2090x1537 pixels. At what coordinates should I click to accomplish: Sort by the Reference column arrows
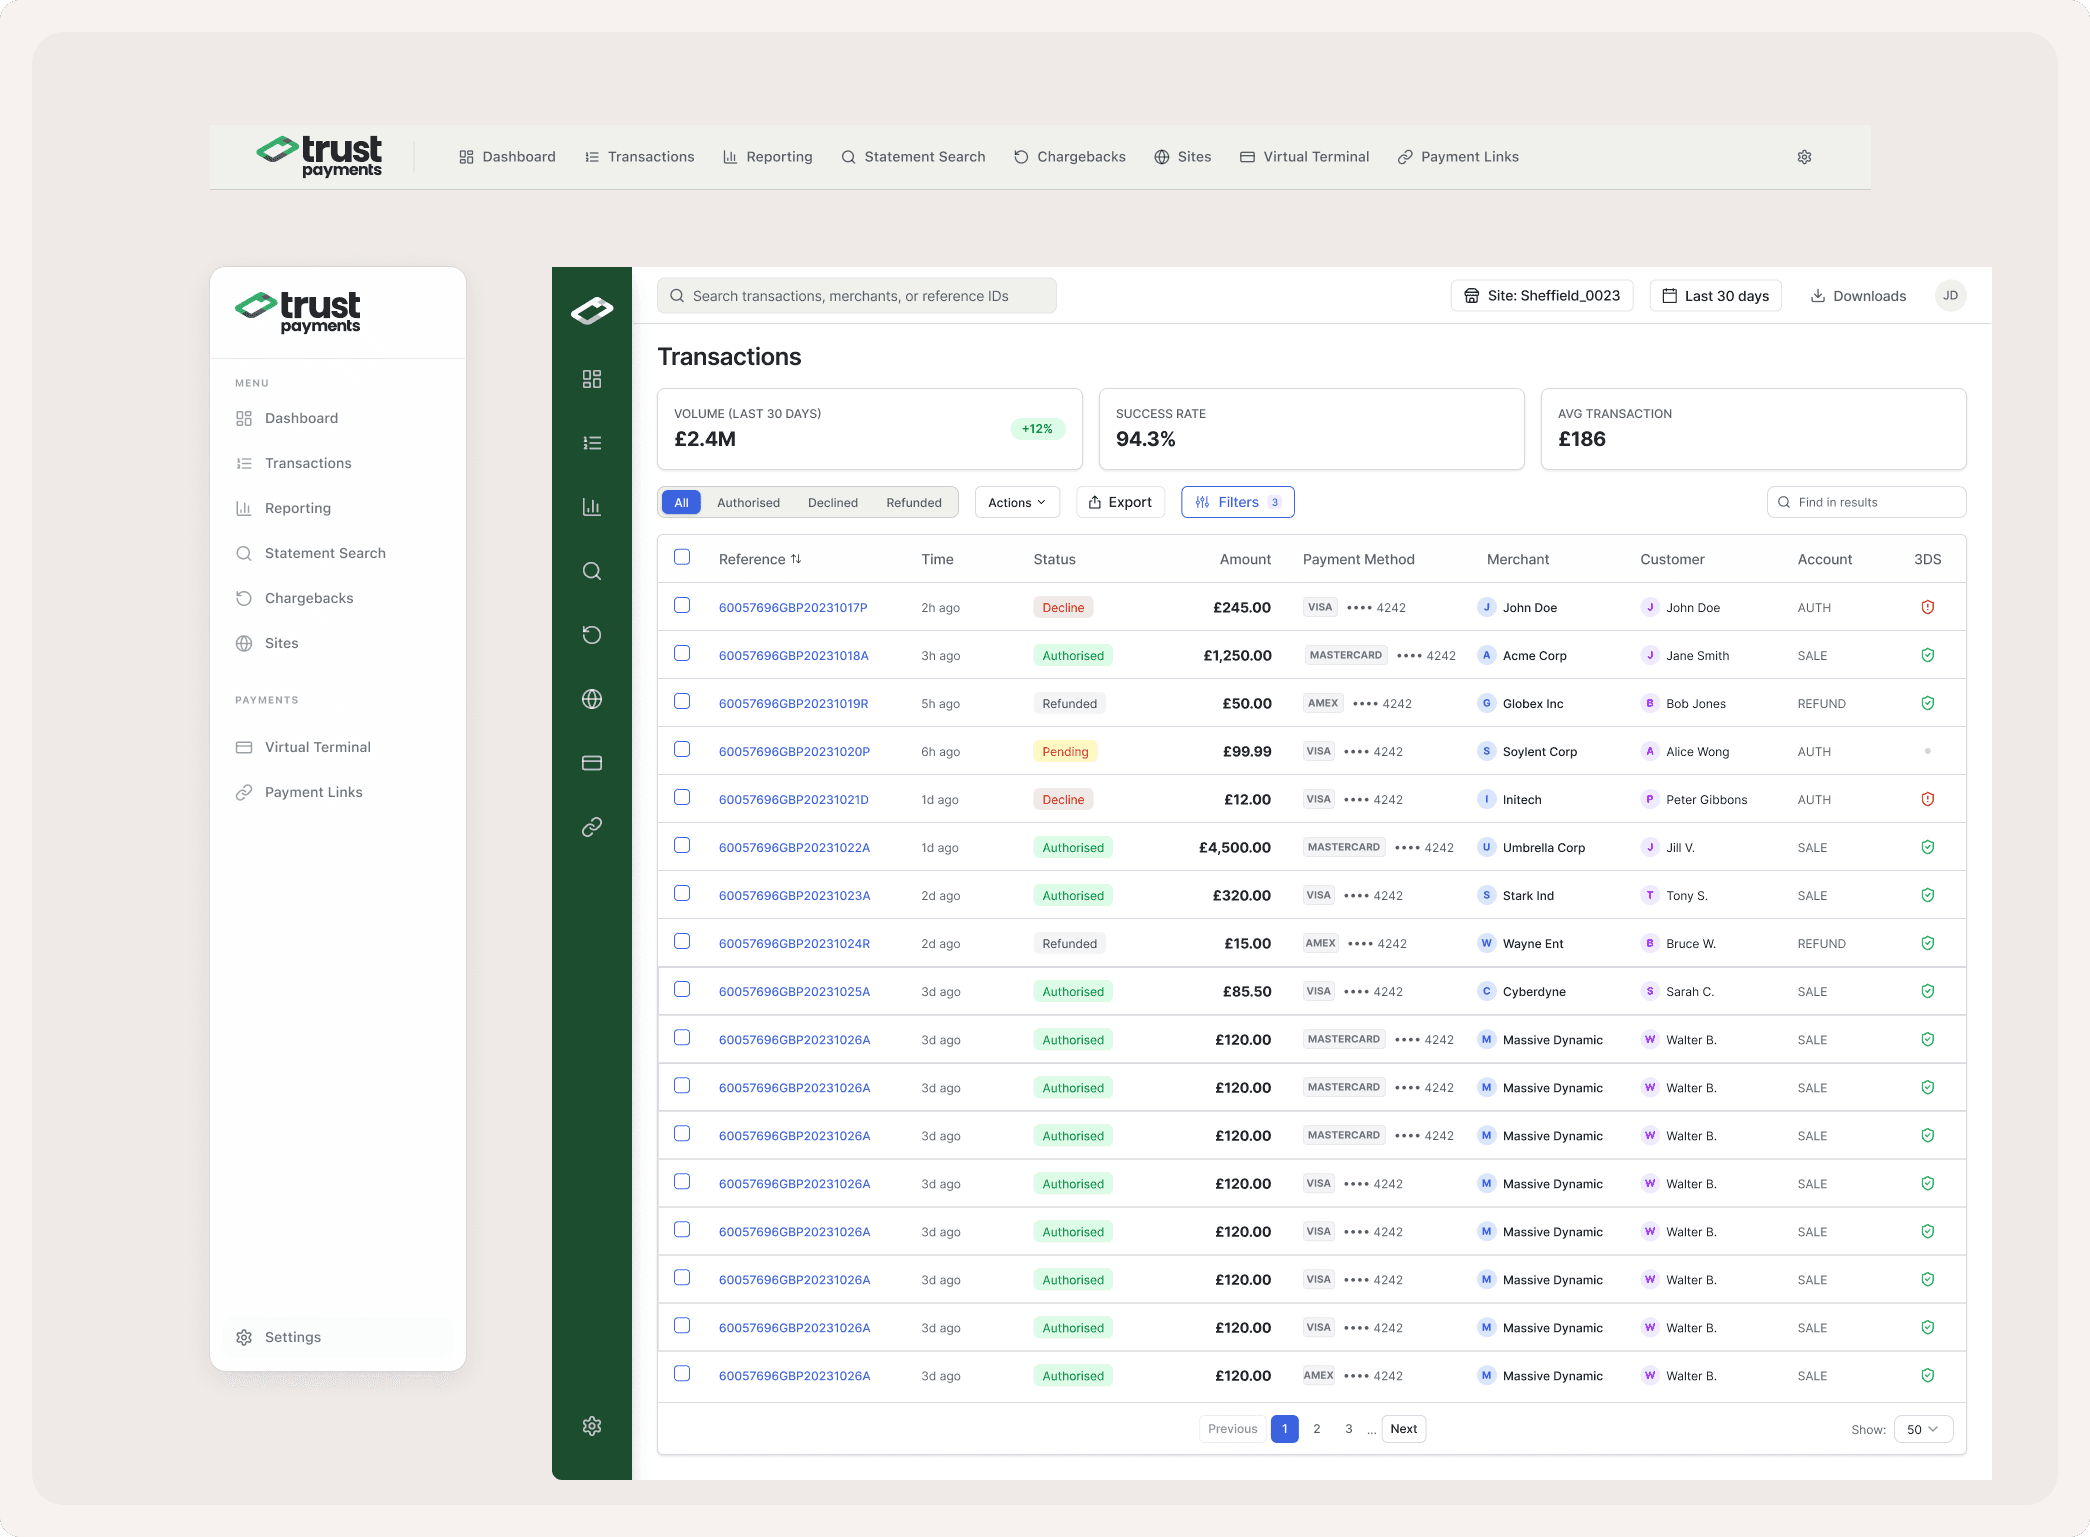(796, 559)
